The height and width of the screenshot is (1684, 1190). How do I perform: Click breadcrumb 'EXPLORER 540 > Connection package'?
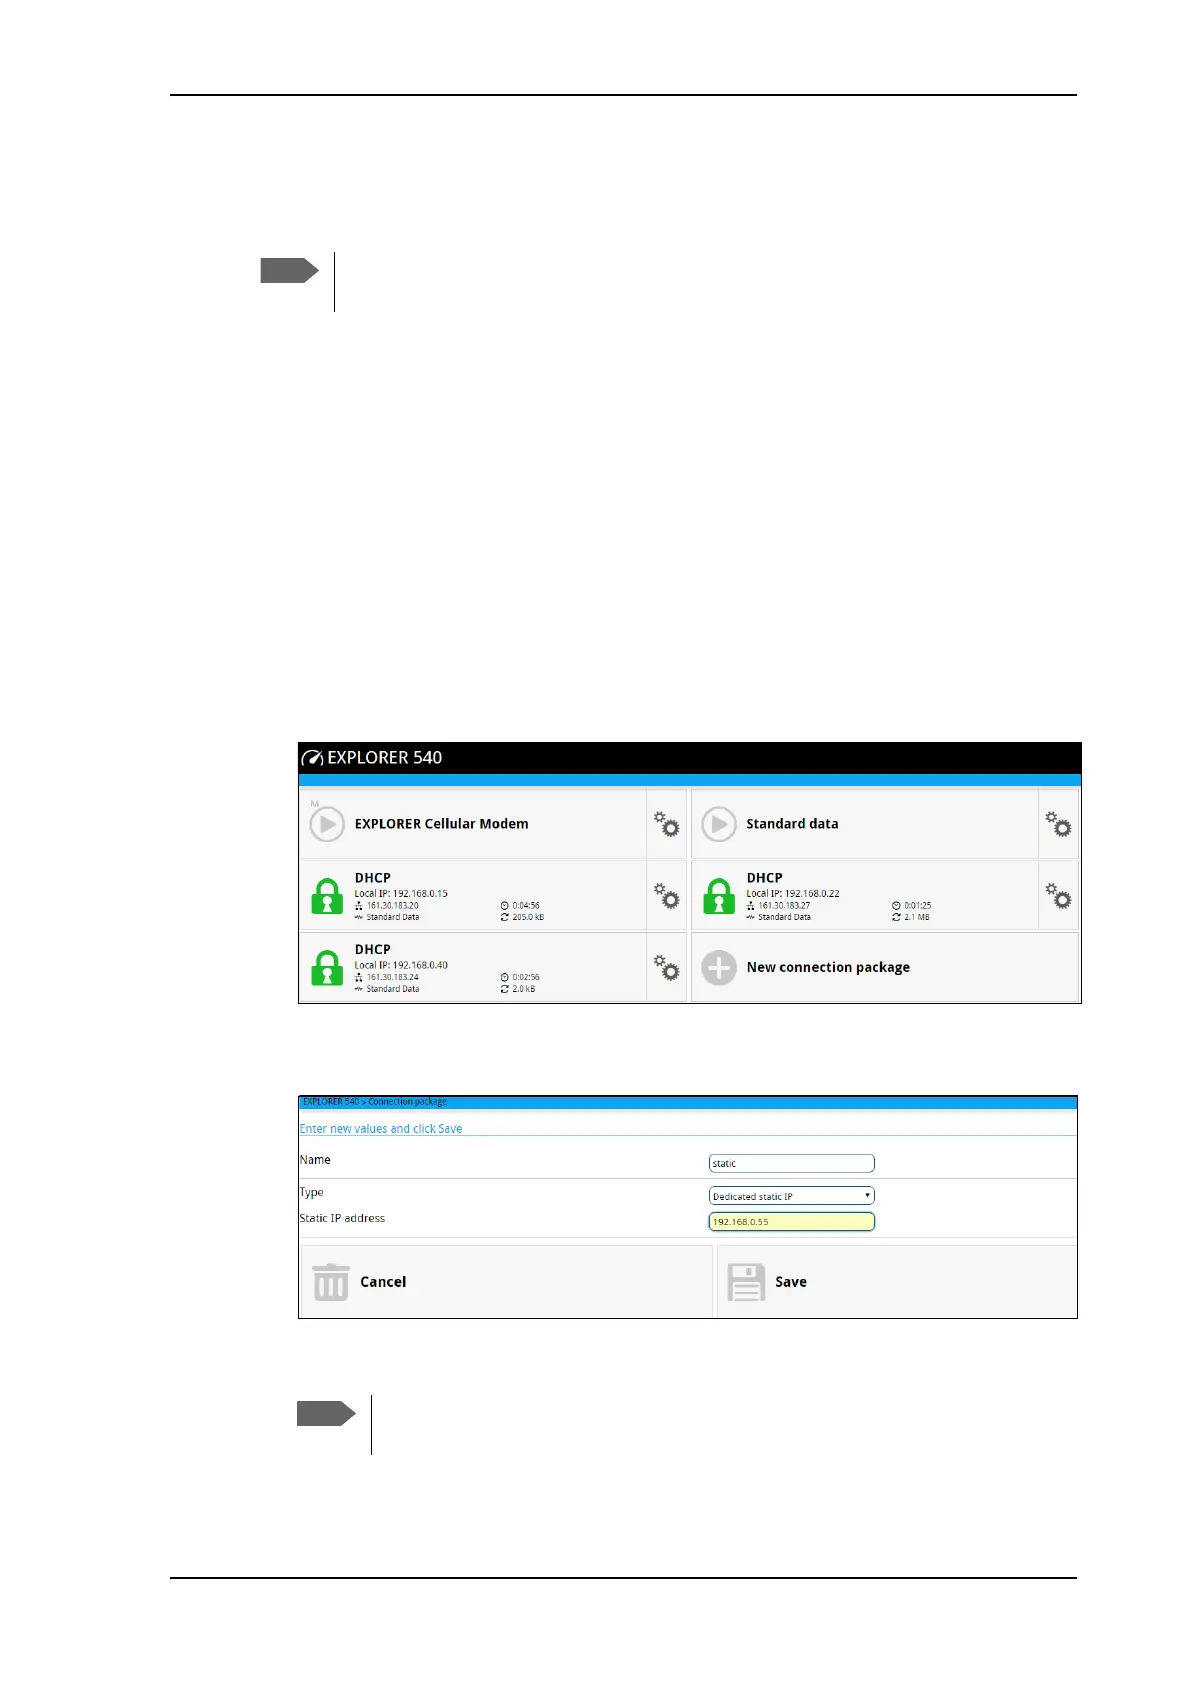tap(375, 1102)
